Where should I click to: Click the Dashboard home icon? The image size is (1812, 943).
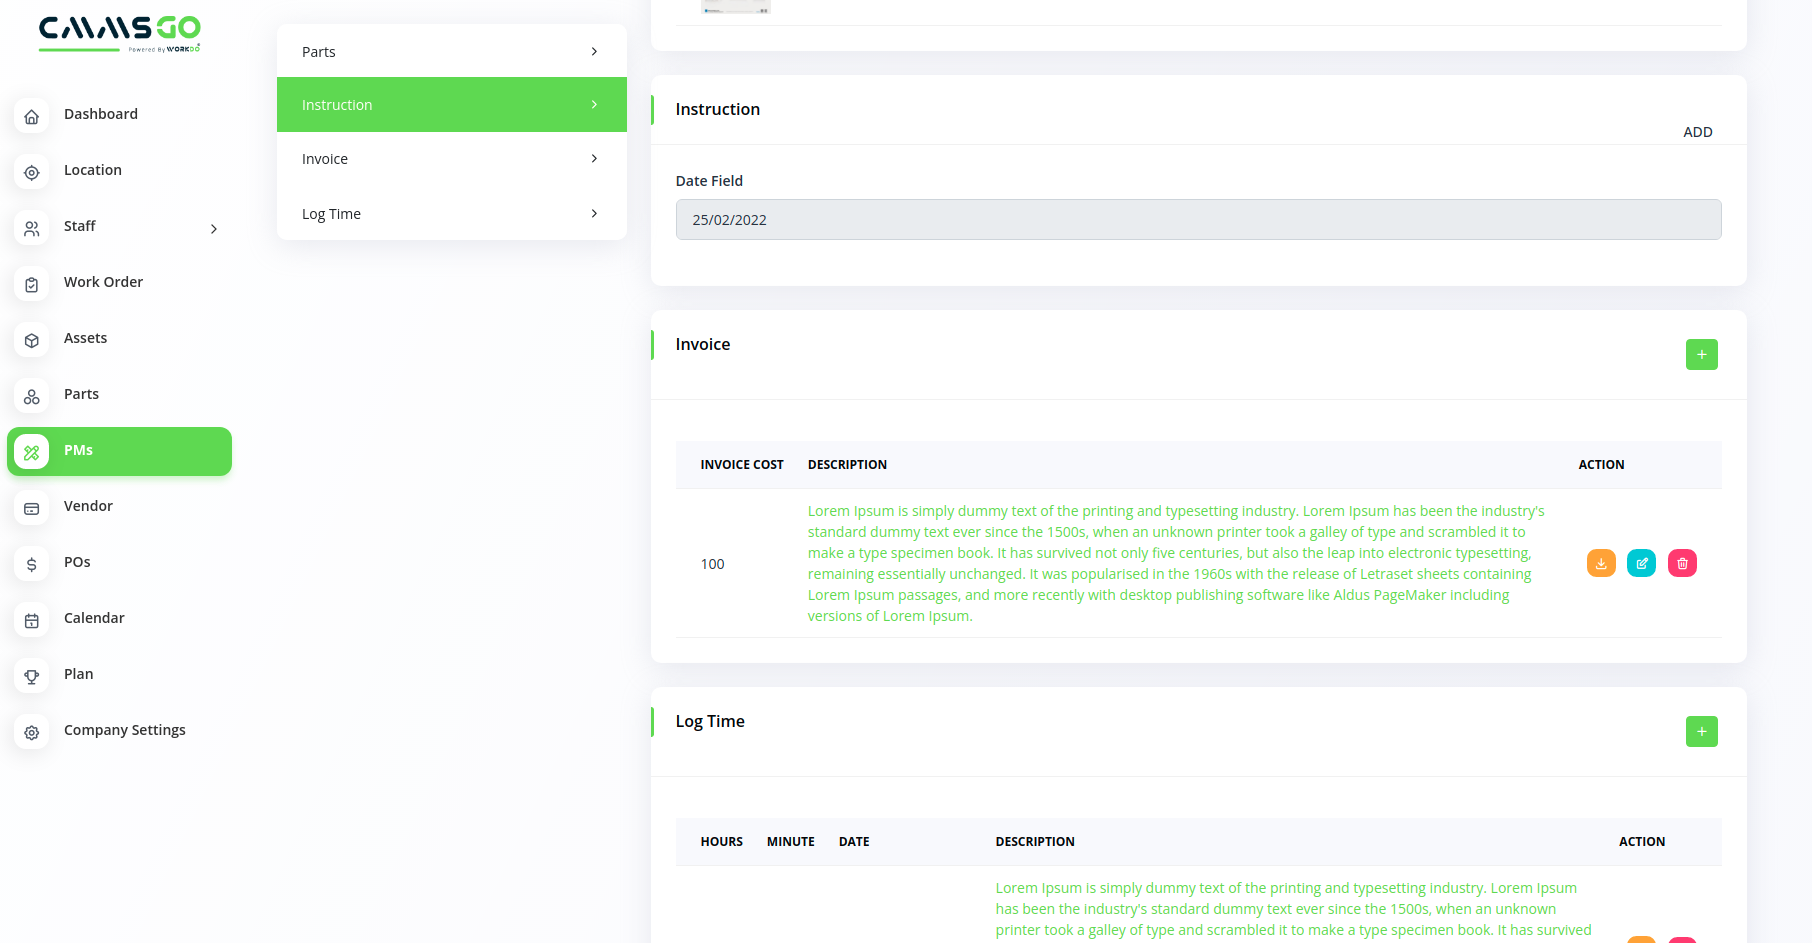tap(32, 116)
